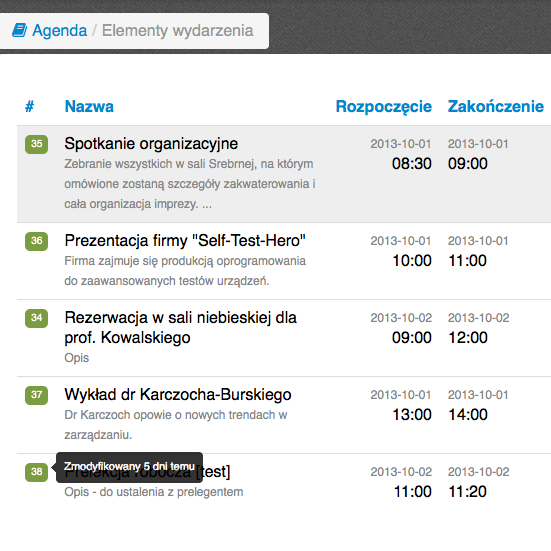This screenshot has height=551, width=551.
Task: Click the 11:20 end time cell
Action: (x=467, y=492)
